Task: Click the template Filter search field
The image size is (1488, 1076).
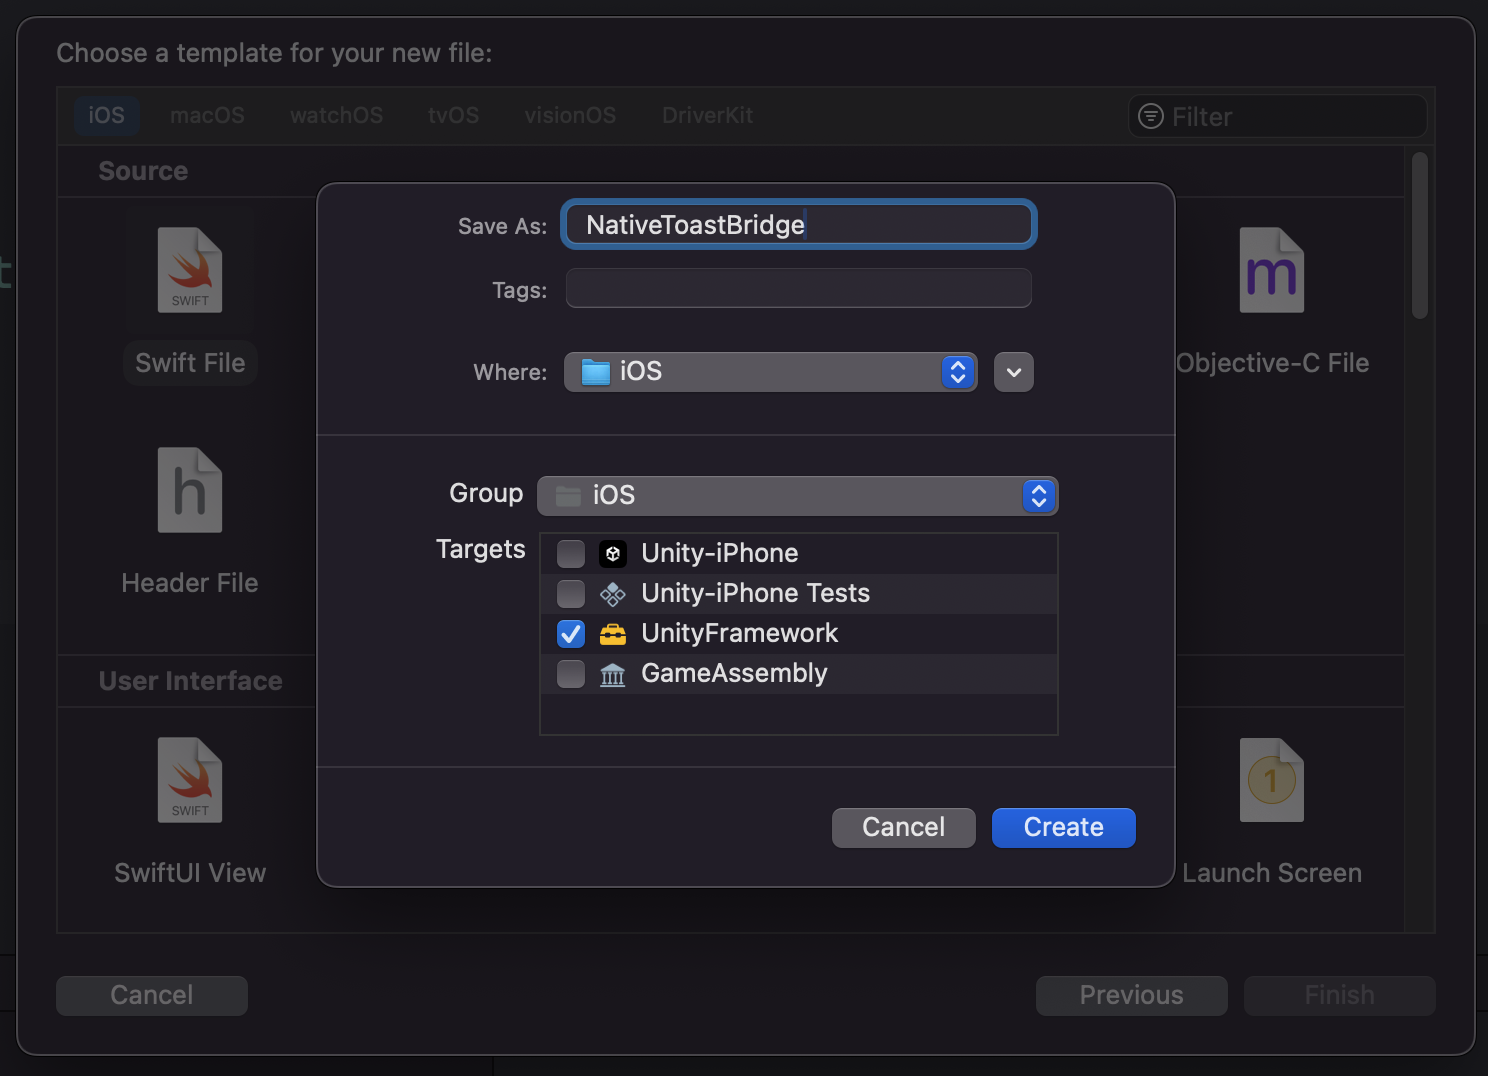Action: click(x=1278, y=117)
